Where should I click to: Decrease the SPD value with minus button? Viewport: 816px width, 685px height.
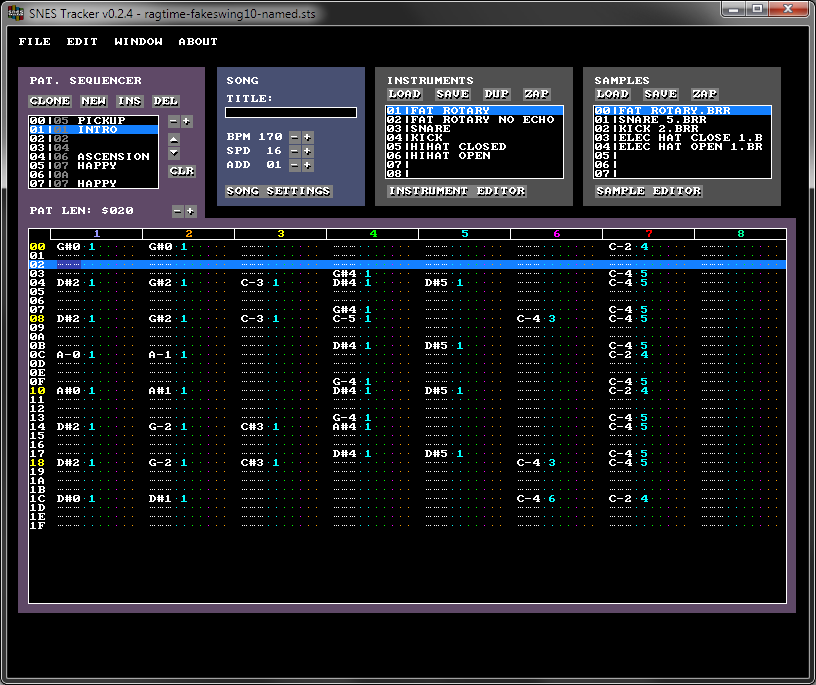click(x=294, y=151)
